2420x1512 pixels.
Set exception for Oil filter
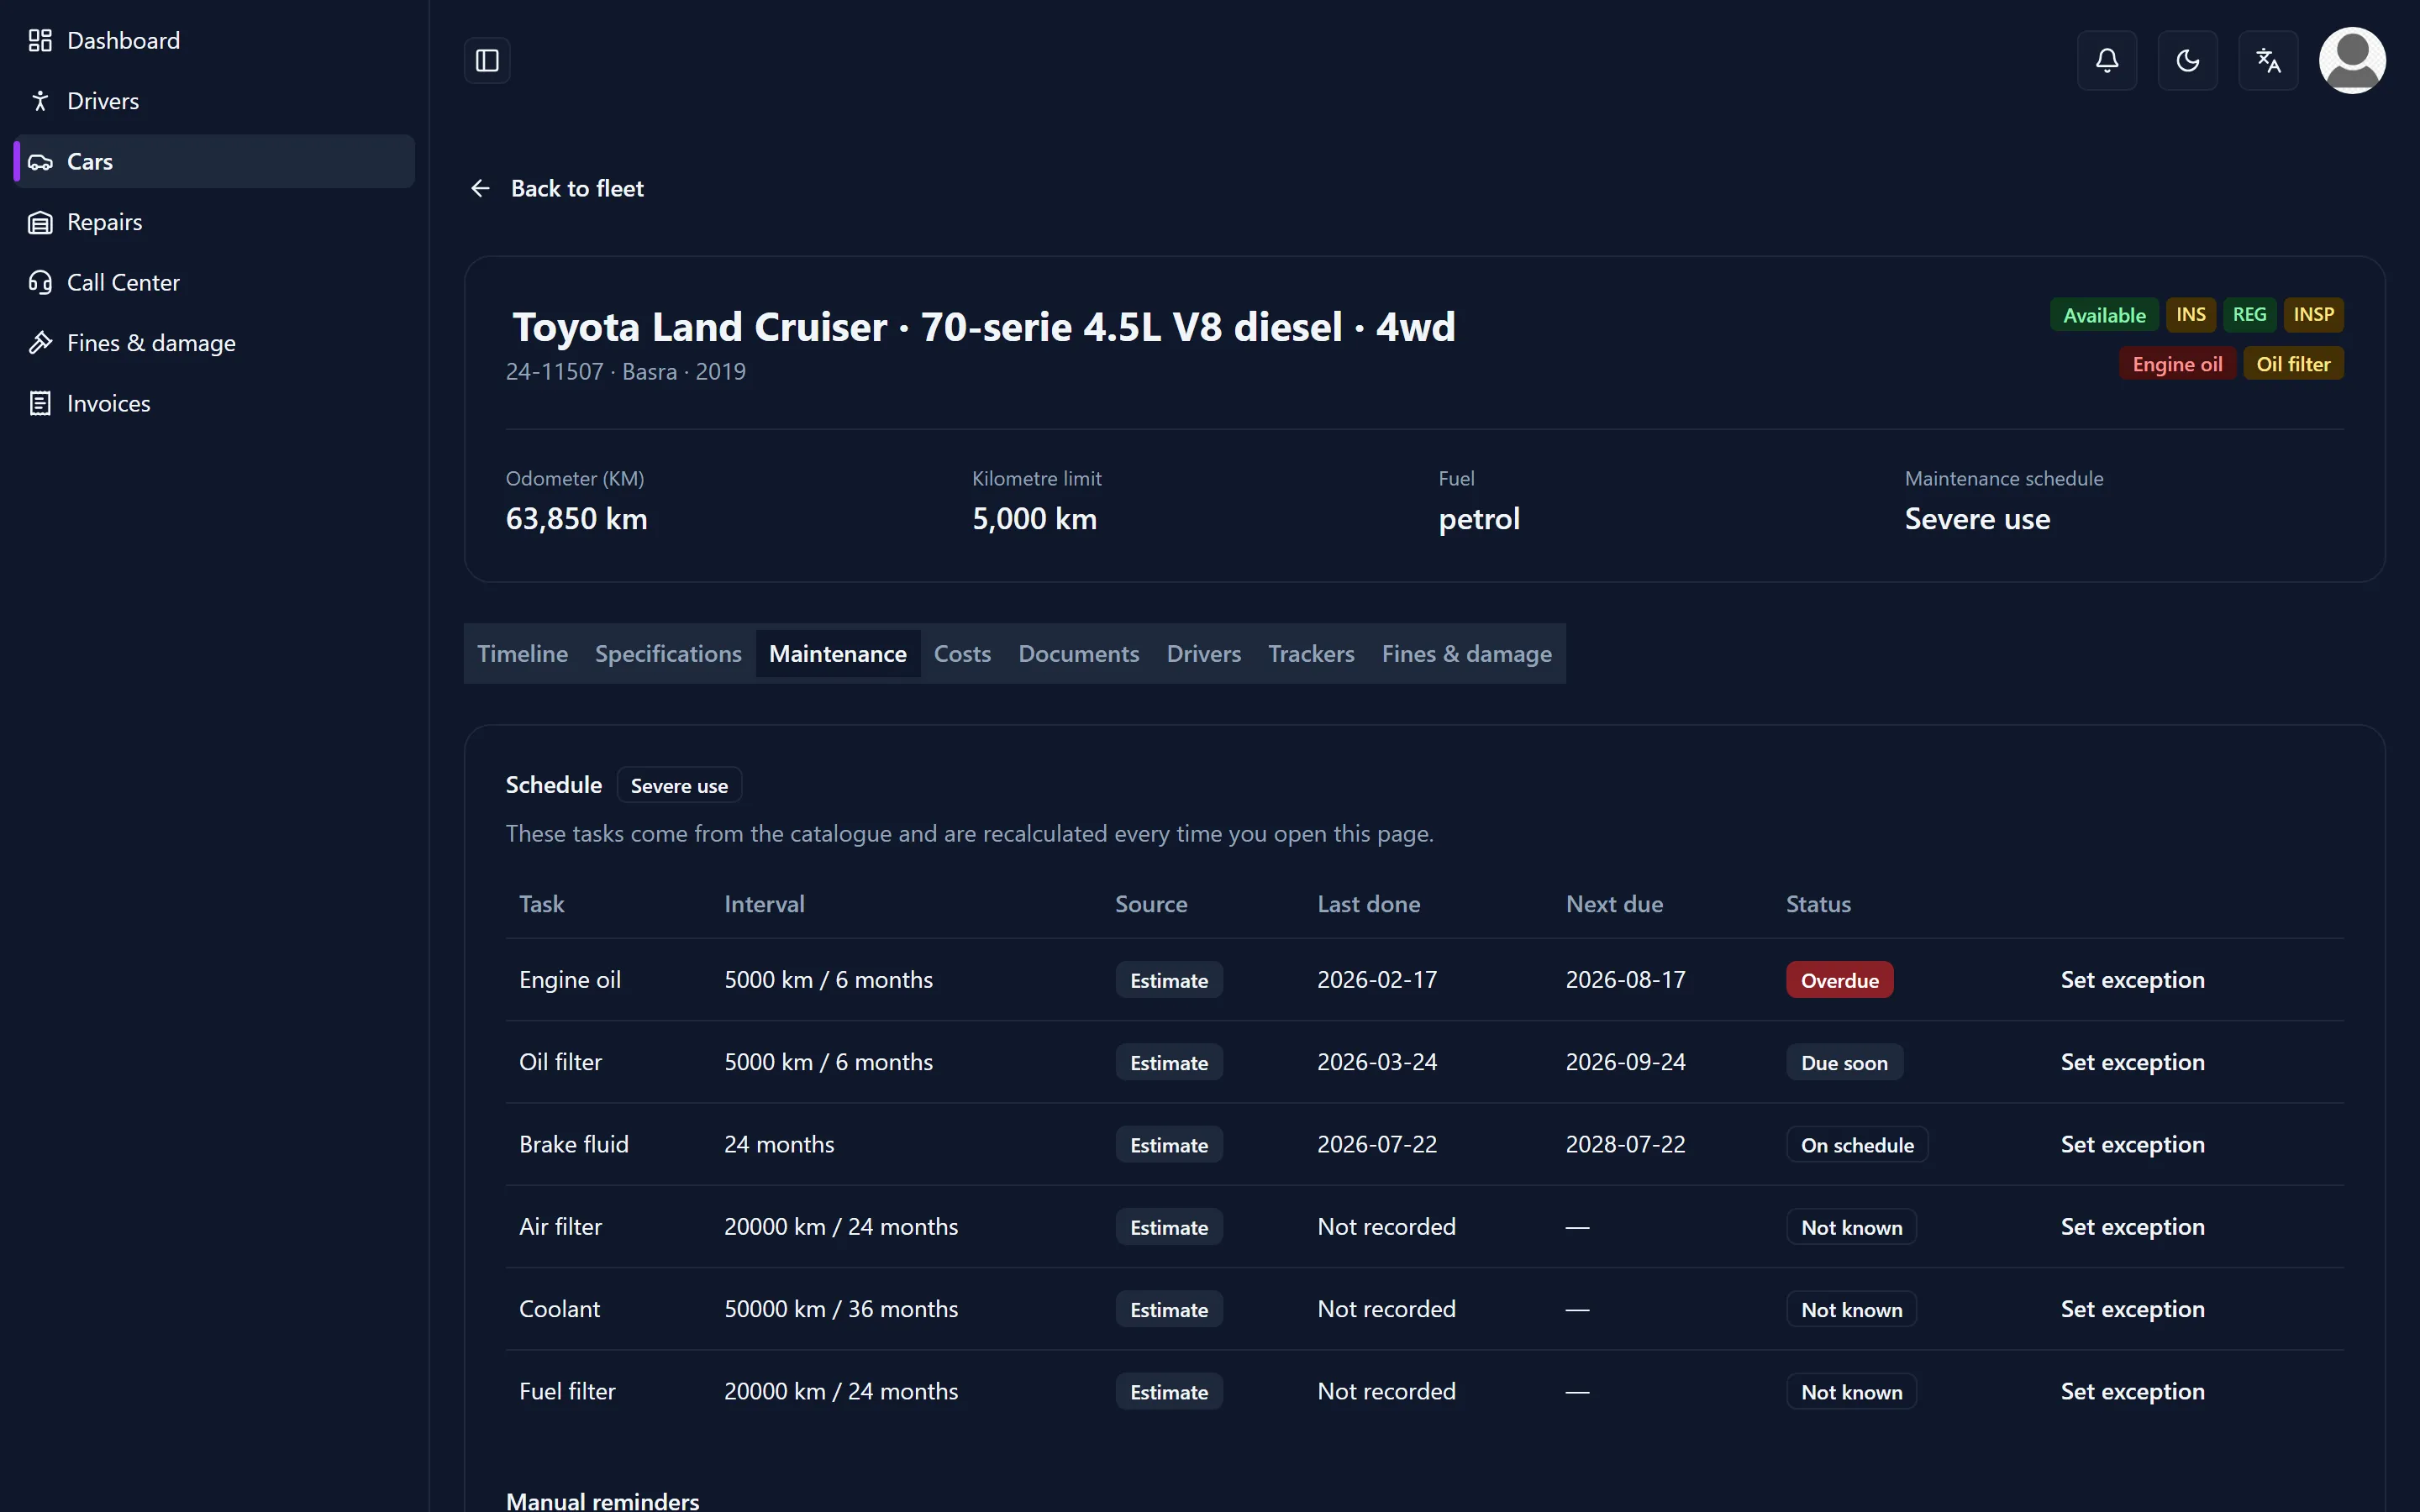(2132, 1062)
